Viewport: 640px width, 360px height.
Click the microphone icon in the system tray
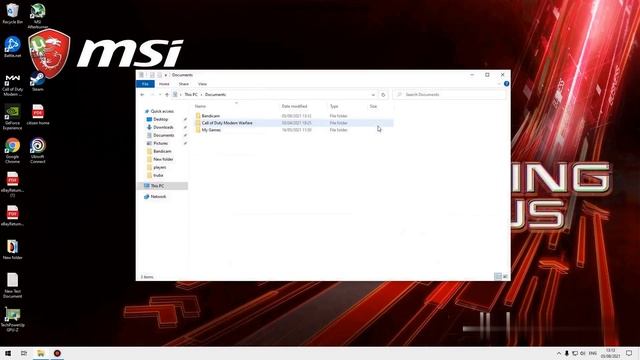(567, 353)
